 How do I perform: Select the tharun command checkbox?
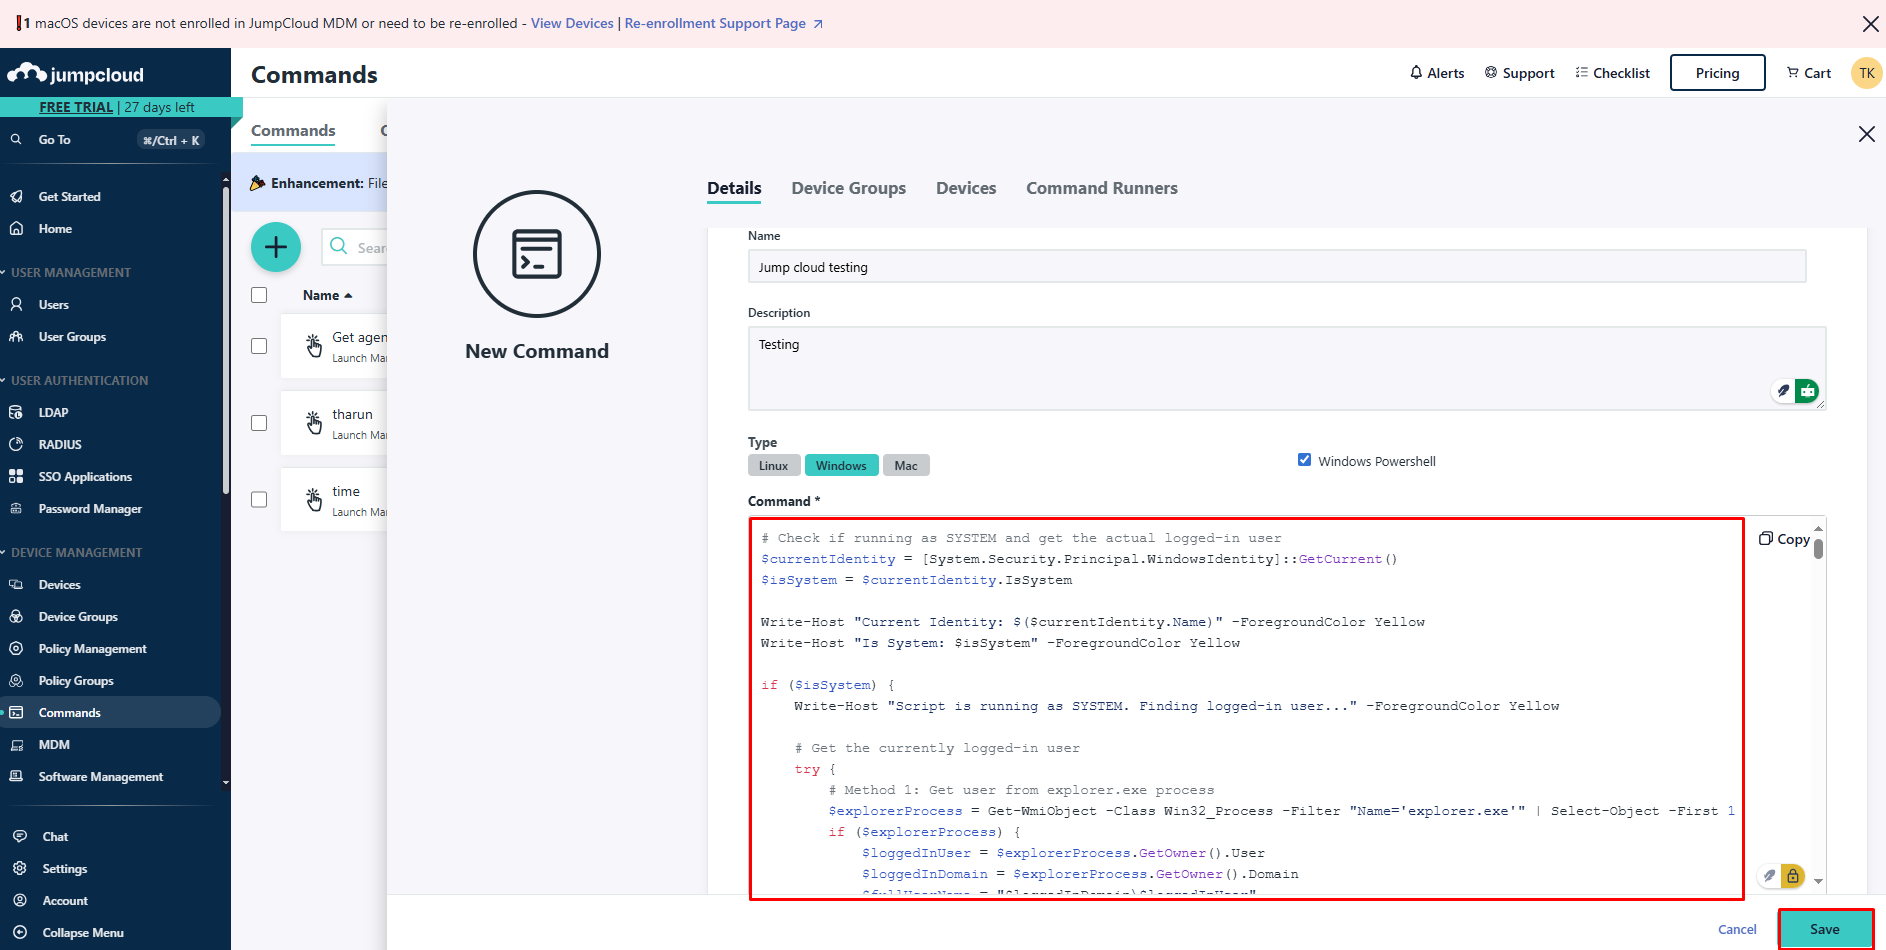coord(259,423)
